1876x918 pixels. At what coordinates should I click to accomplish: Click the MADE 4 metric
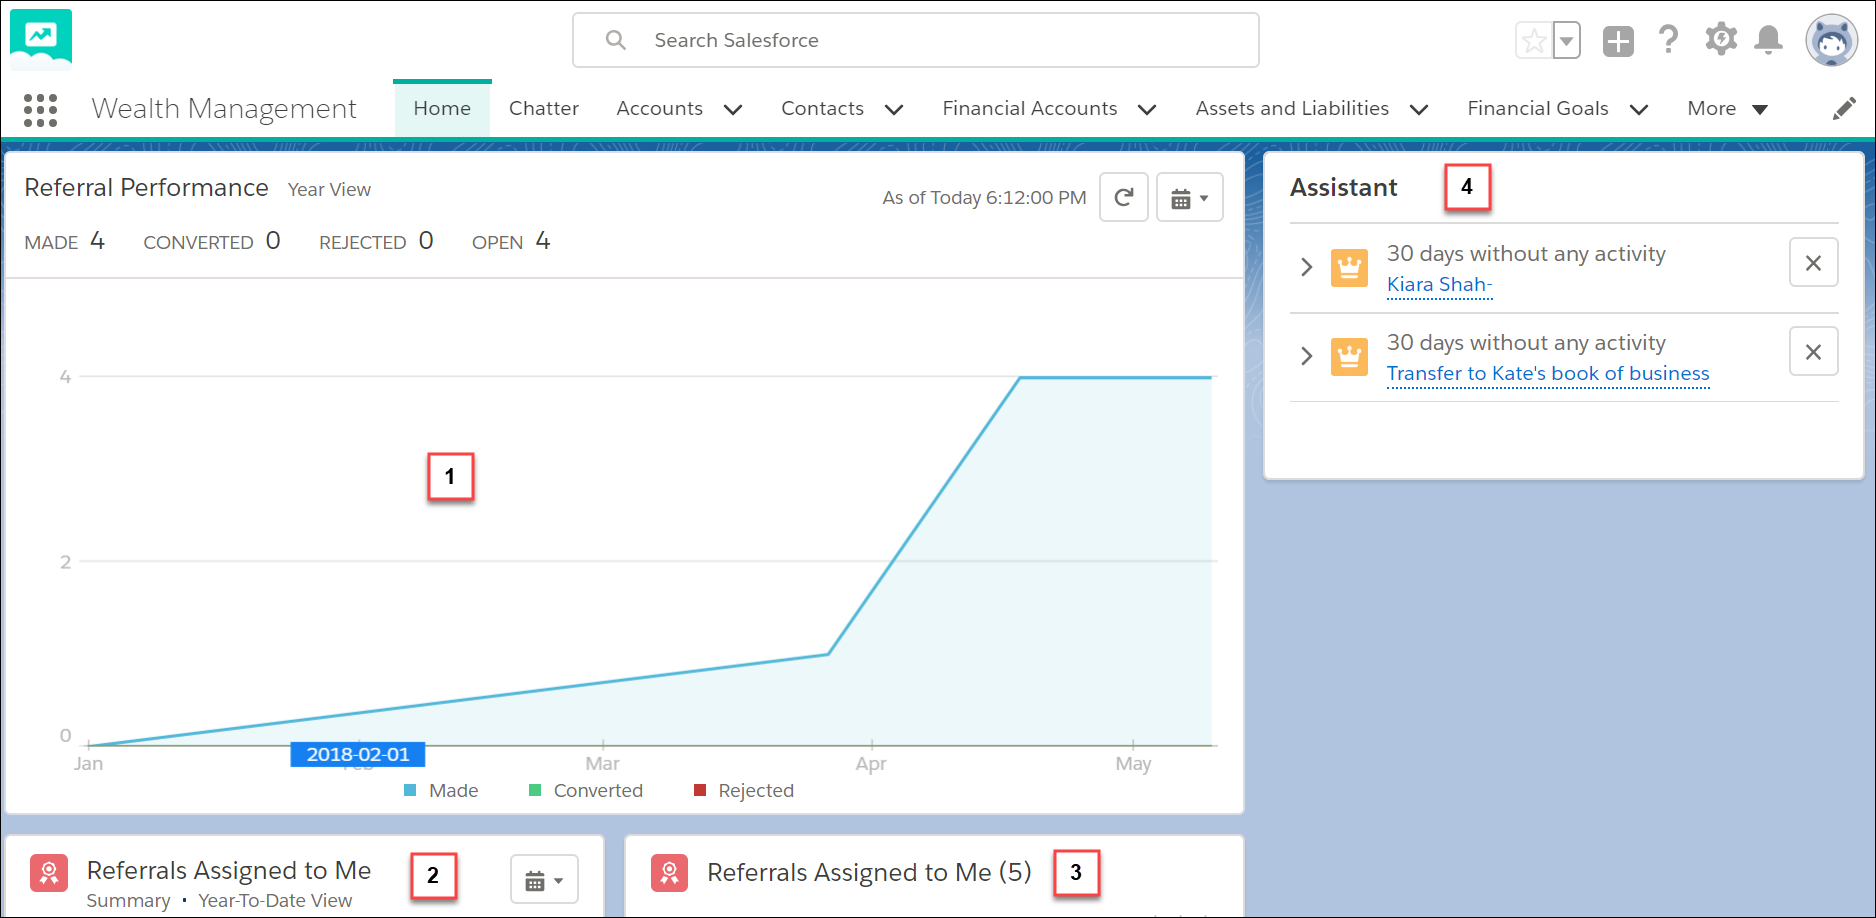click(x=65, y=241)
